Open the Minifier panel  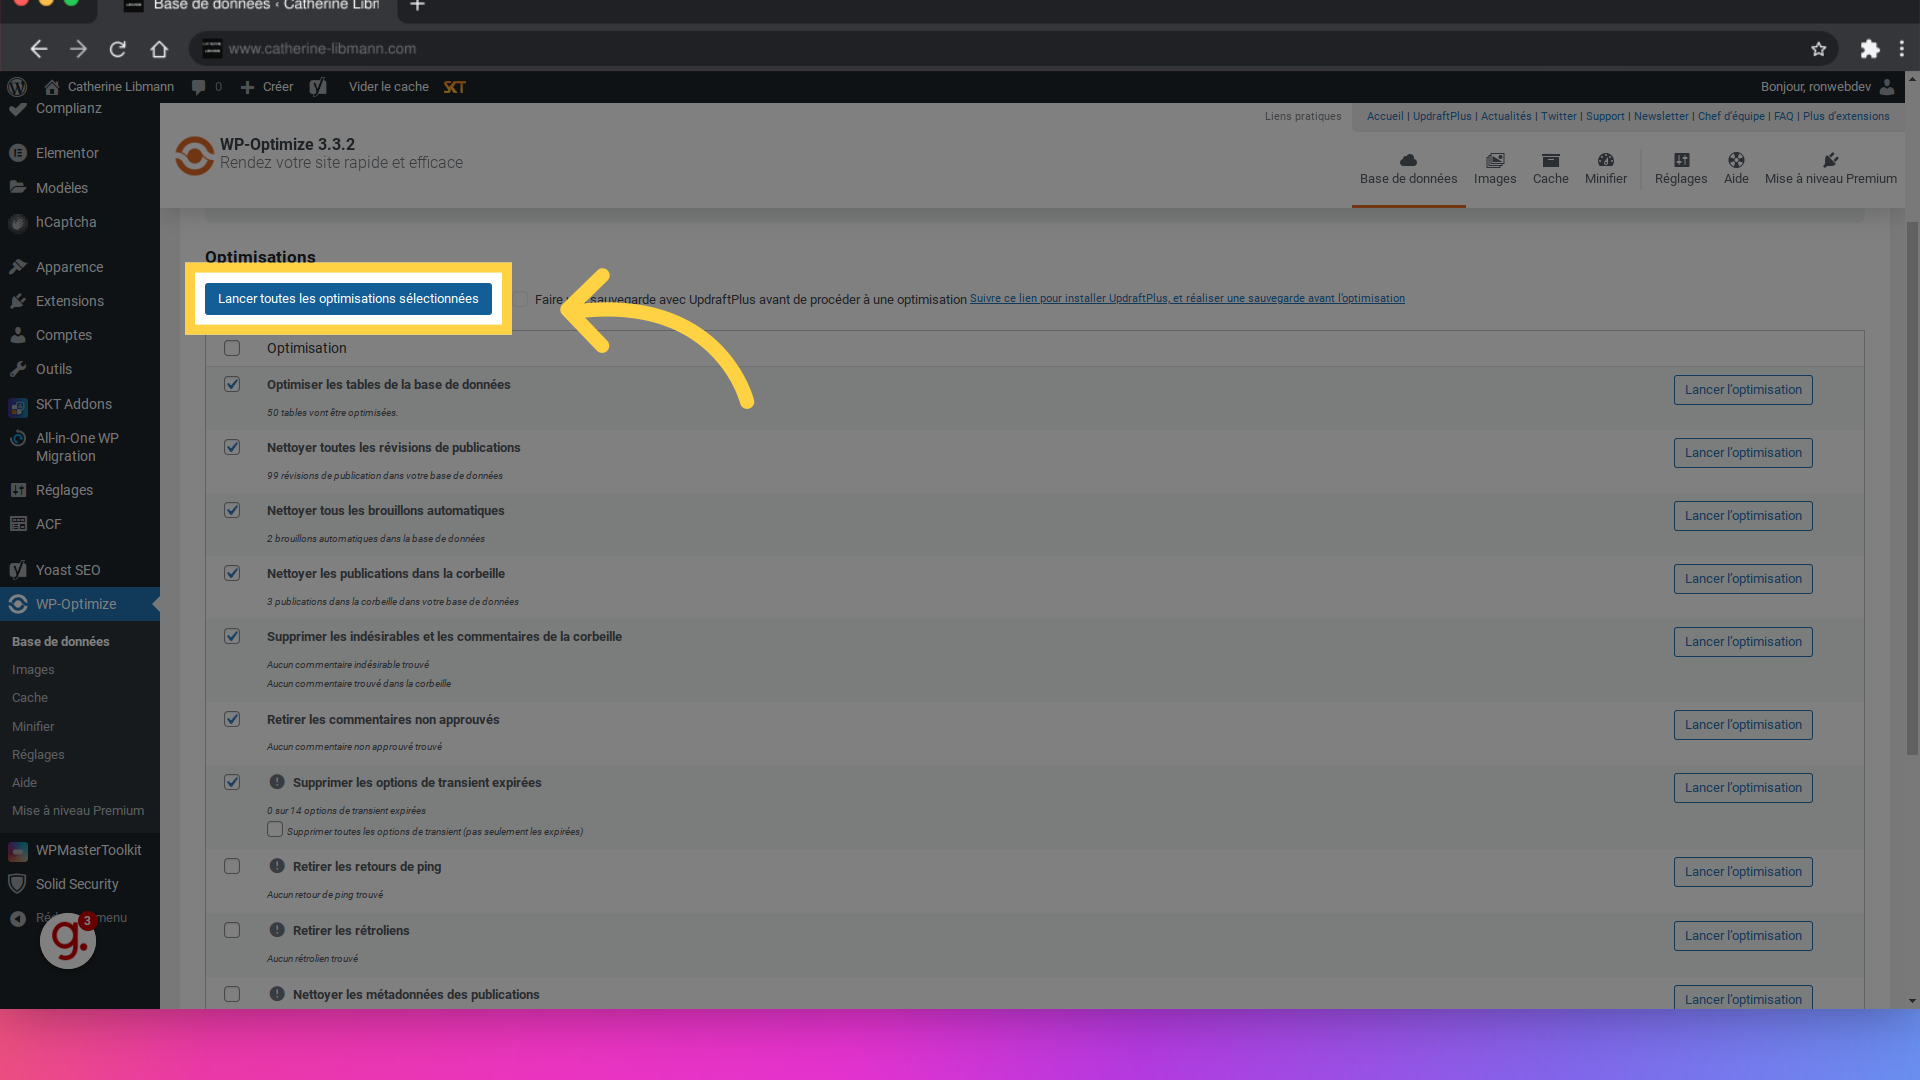coord(1607,167)
